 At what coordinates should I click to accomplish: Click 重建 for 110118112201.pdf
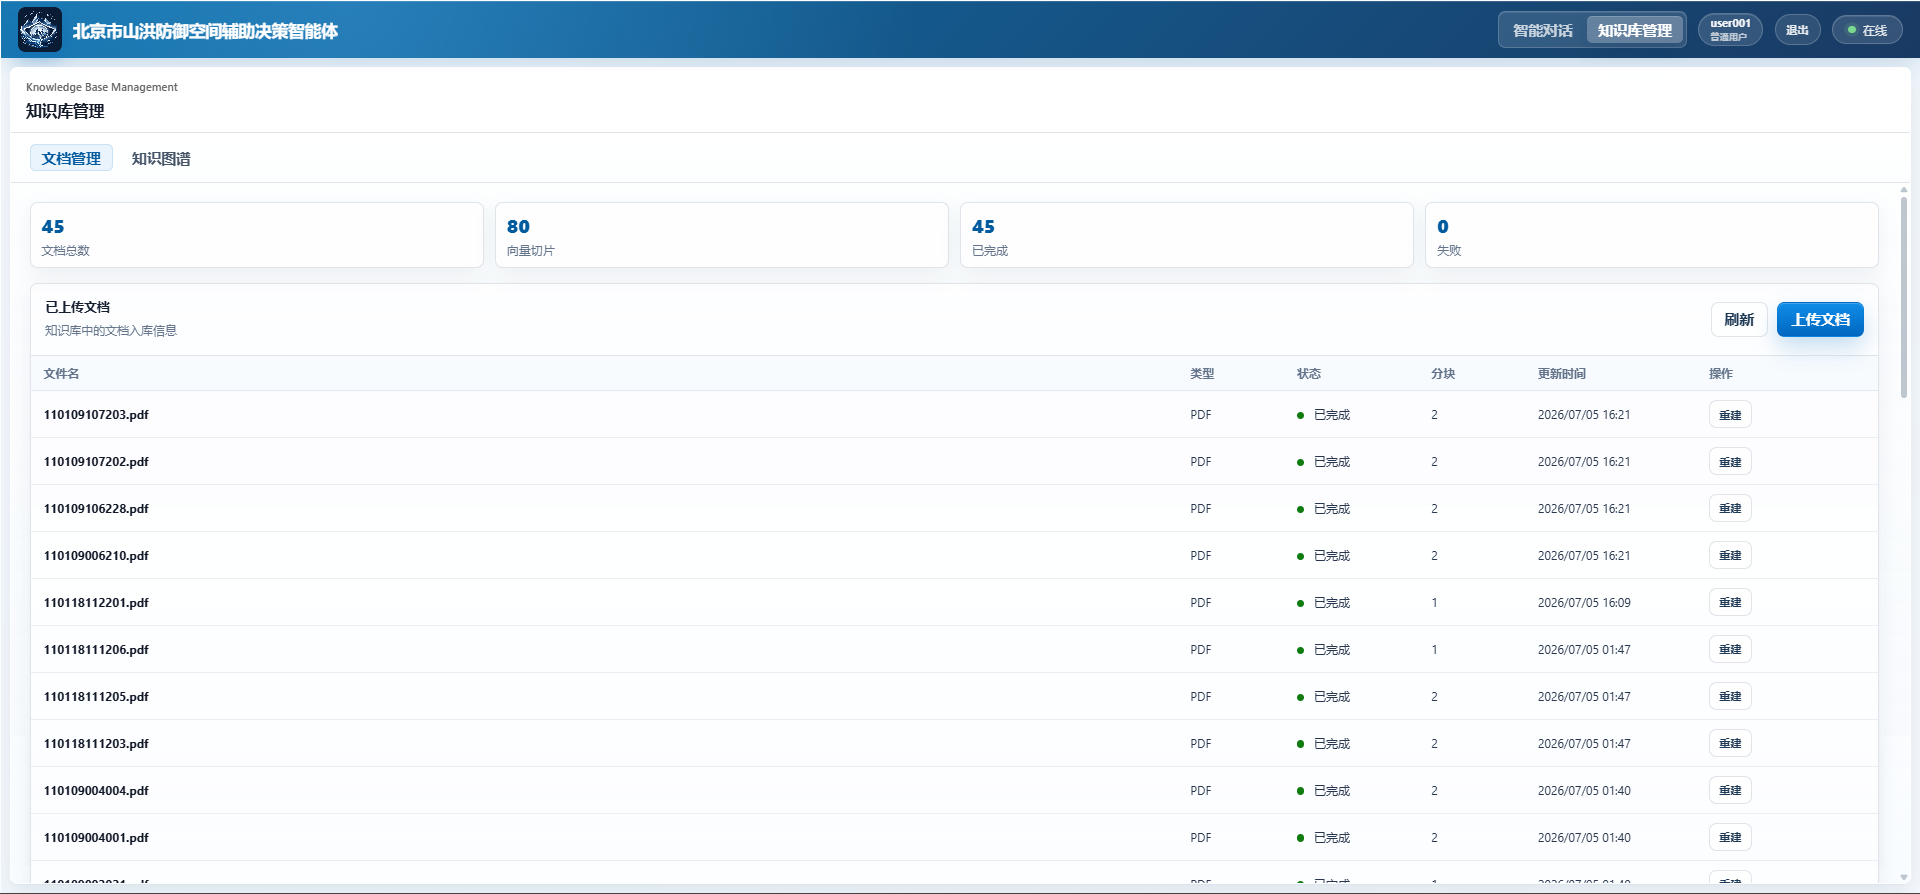pos(1730,603)
